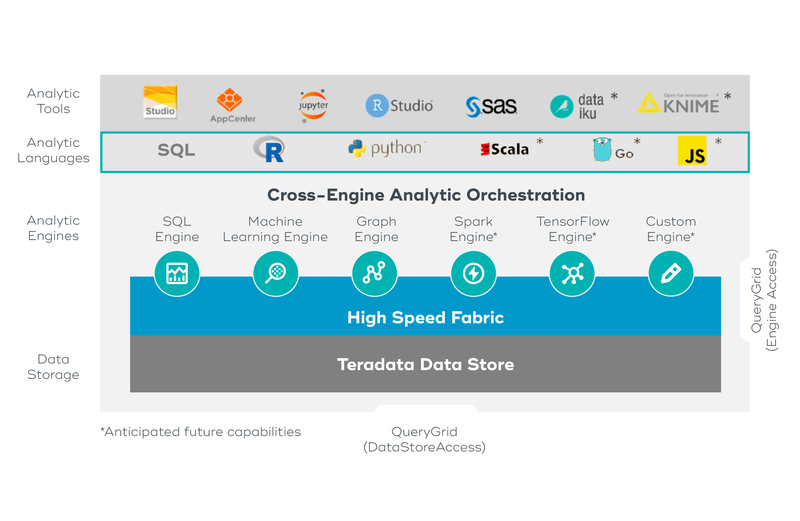Click the Teradata Studio icon
Screen dimensions: 800x521
click(x=160, y=102)
